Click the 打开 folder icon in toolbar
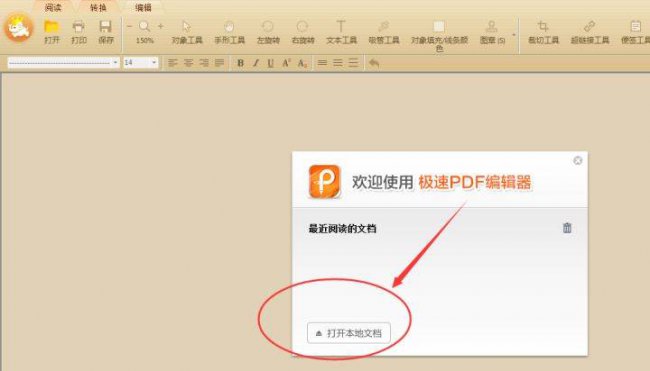Viewport: 650px width, 371px height. [x=51, y=27]
